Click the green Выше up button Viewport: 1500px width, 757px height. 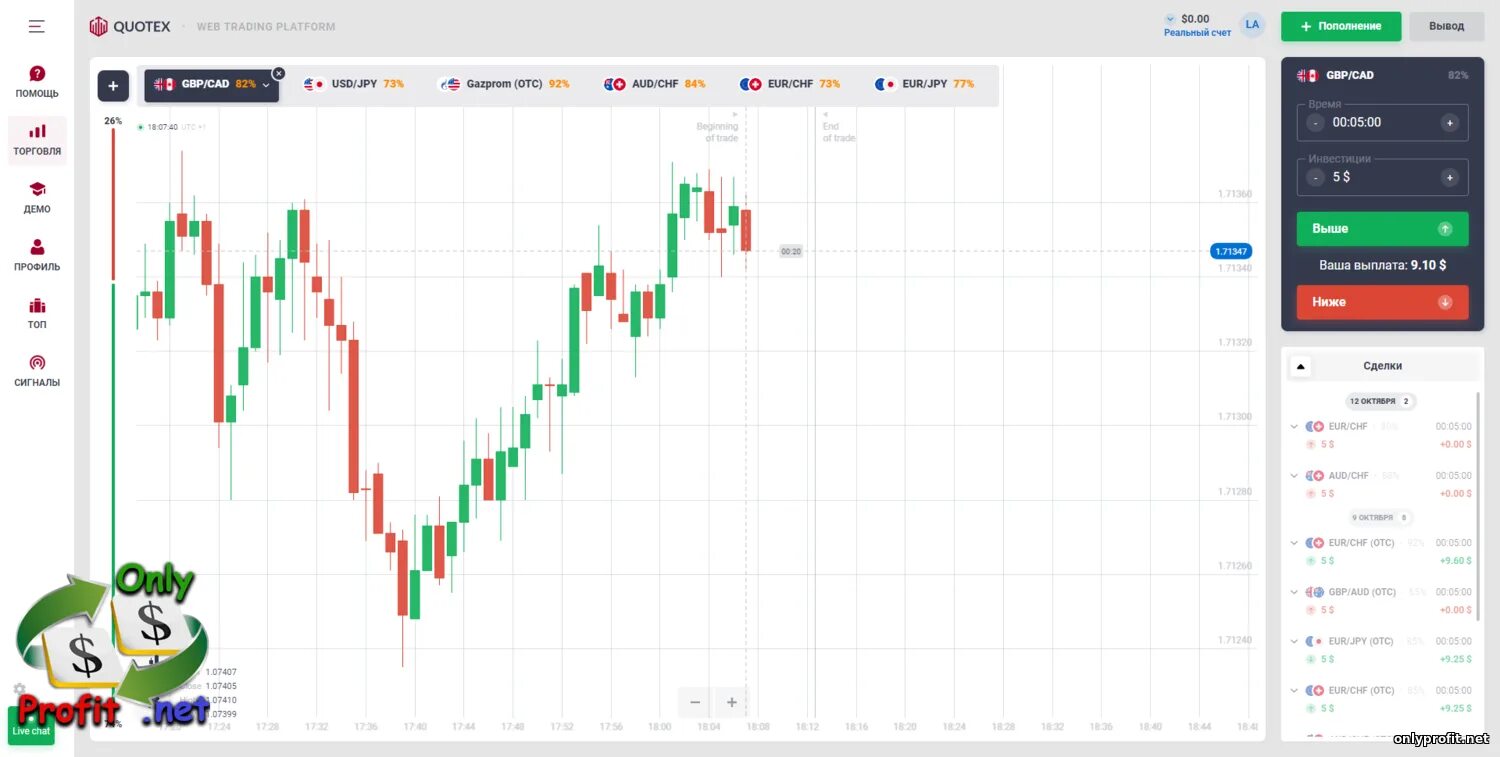(x=1382, y=229)
